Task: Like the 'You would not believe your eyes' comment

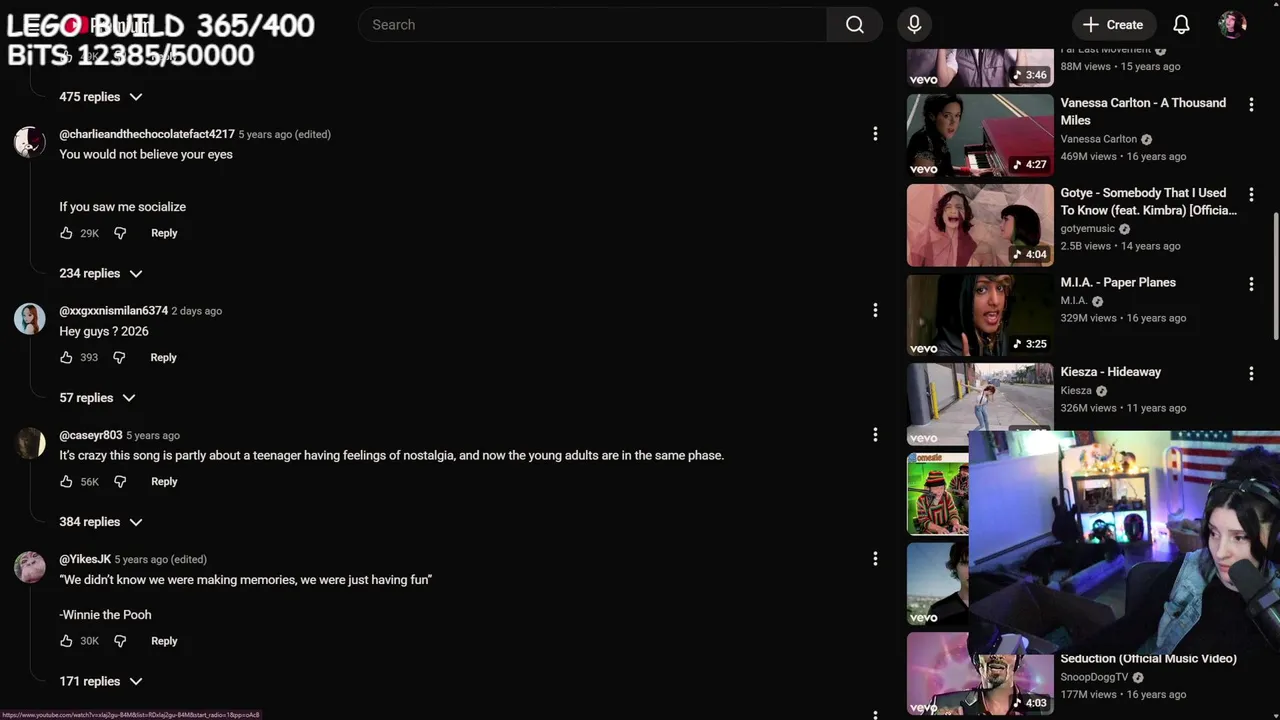Action: (66, 233)
